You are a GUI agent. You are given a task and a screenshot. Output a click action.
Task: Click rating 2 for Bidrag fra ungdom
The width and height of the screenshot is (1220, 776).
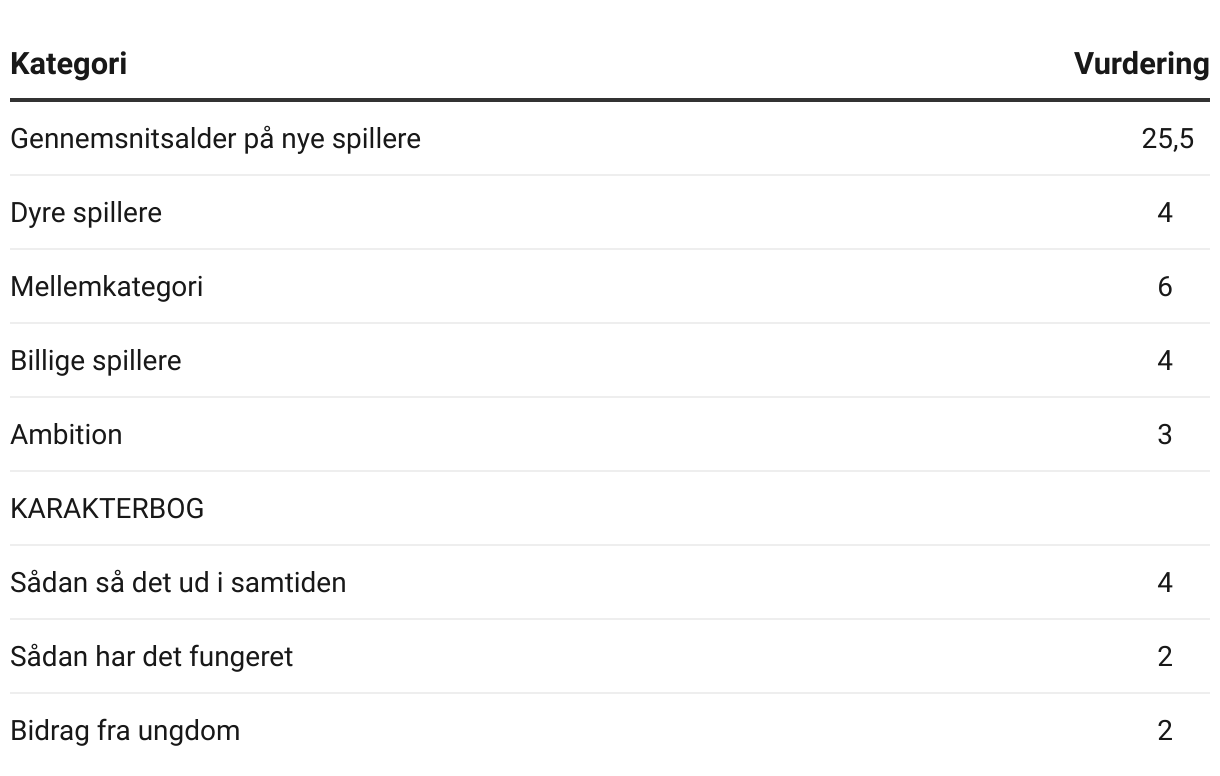coord(1165,731)
